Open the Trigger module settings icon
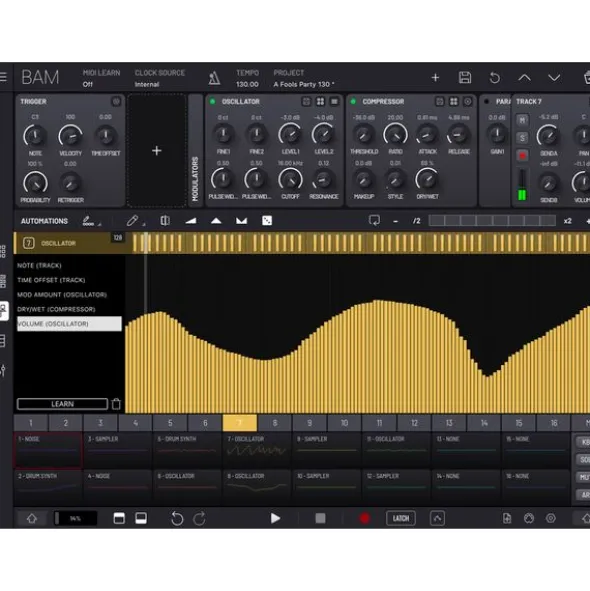Screen dimensions: 590x591 coord(116,101)
